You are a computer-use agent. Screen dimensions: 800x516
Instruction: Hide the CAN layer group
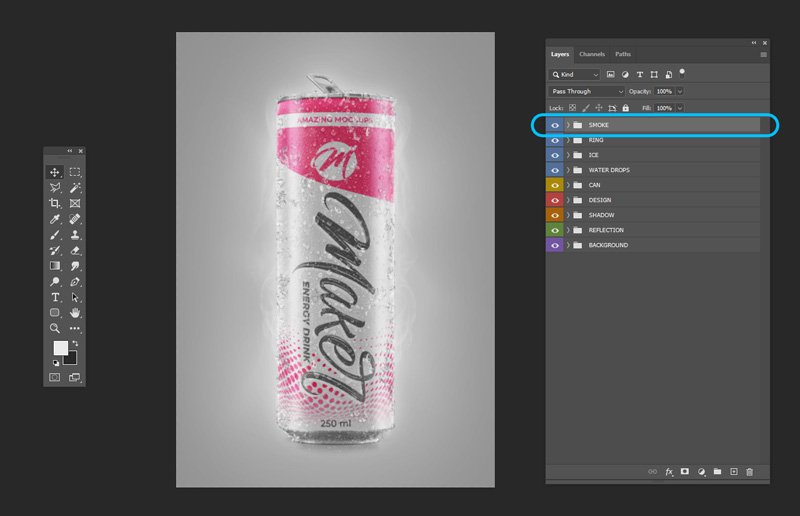click(x=555, y=185)
